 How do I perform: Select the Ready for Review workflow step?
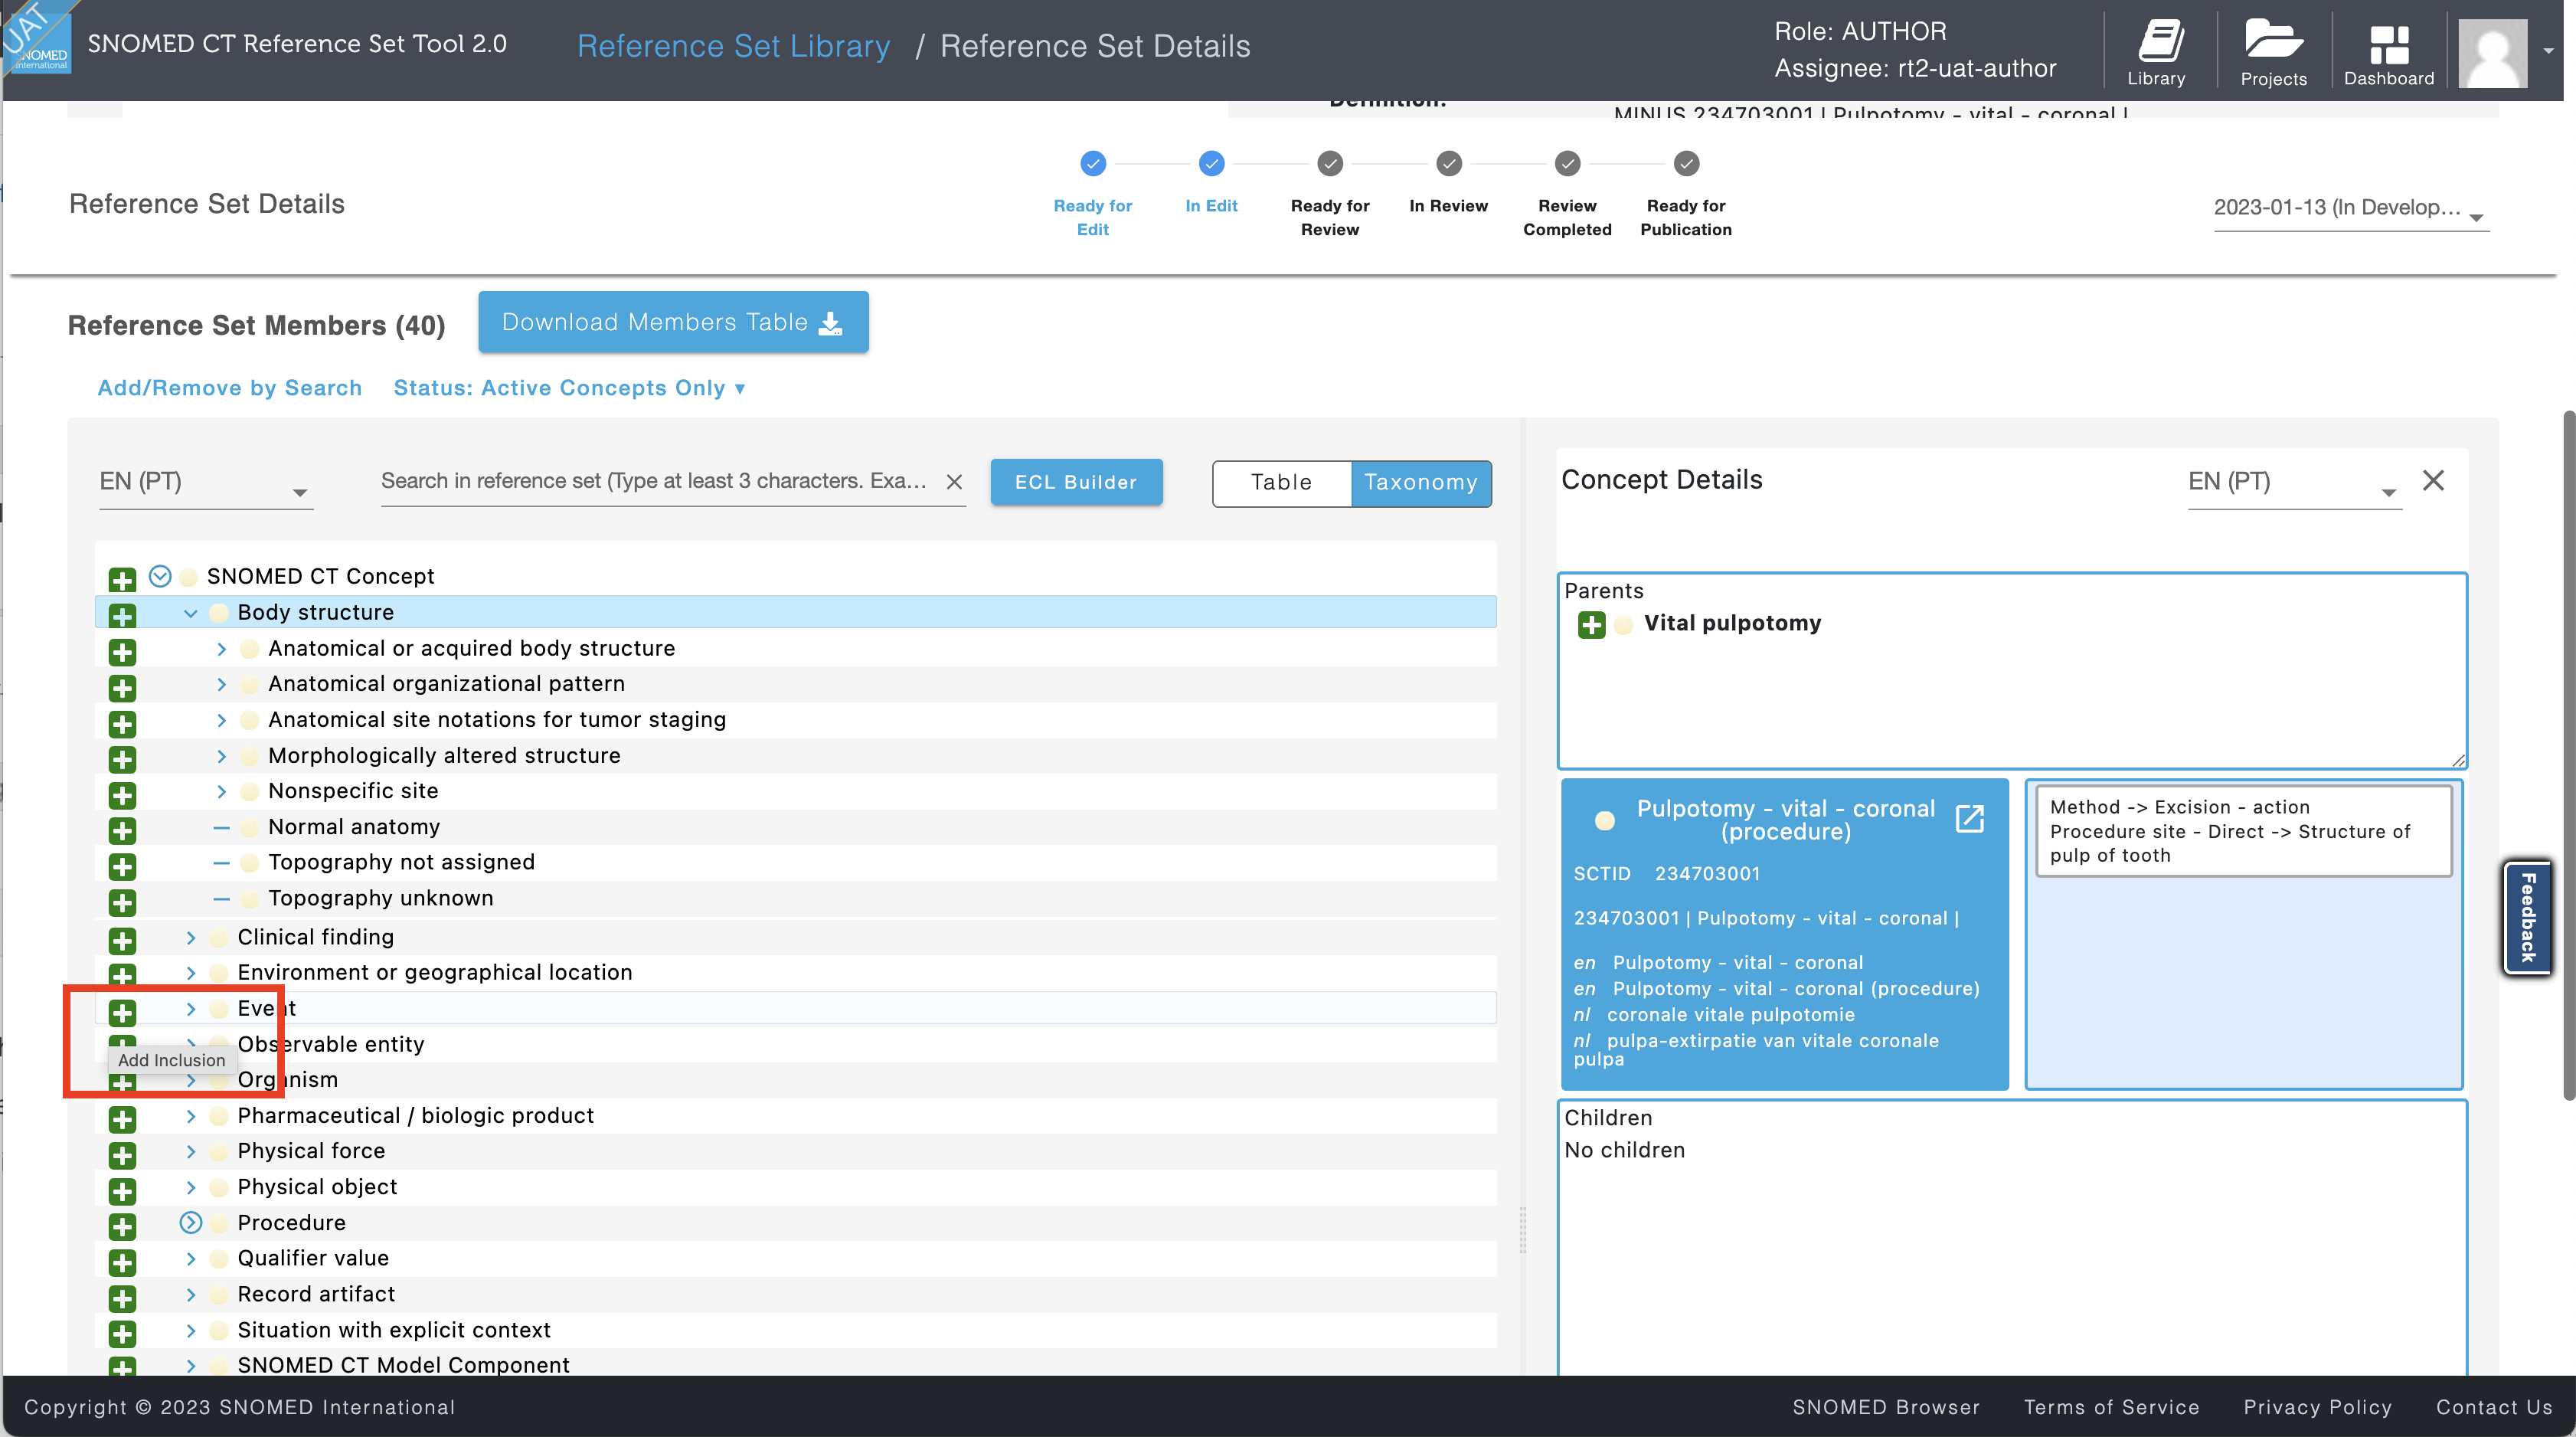(x=1330, y=194)
